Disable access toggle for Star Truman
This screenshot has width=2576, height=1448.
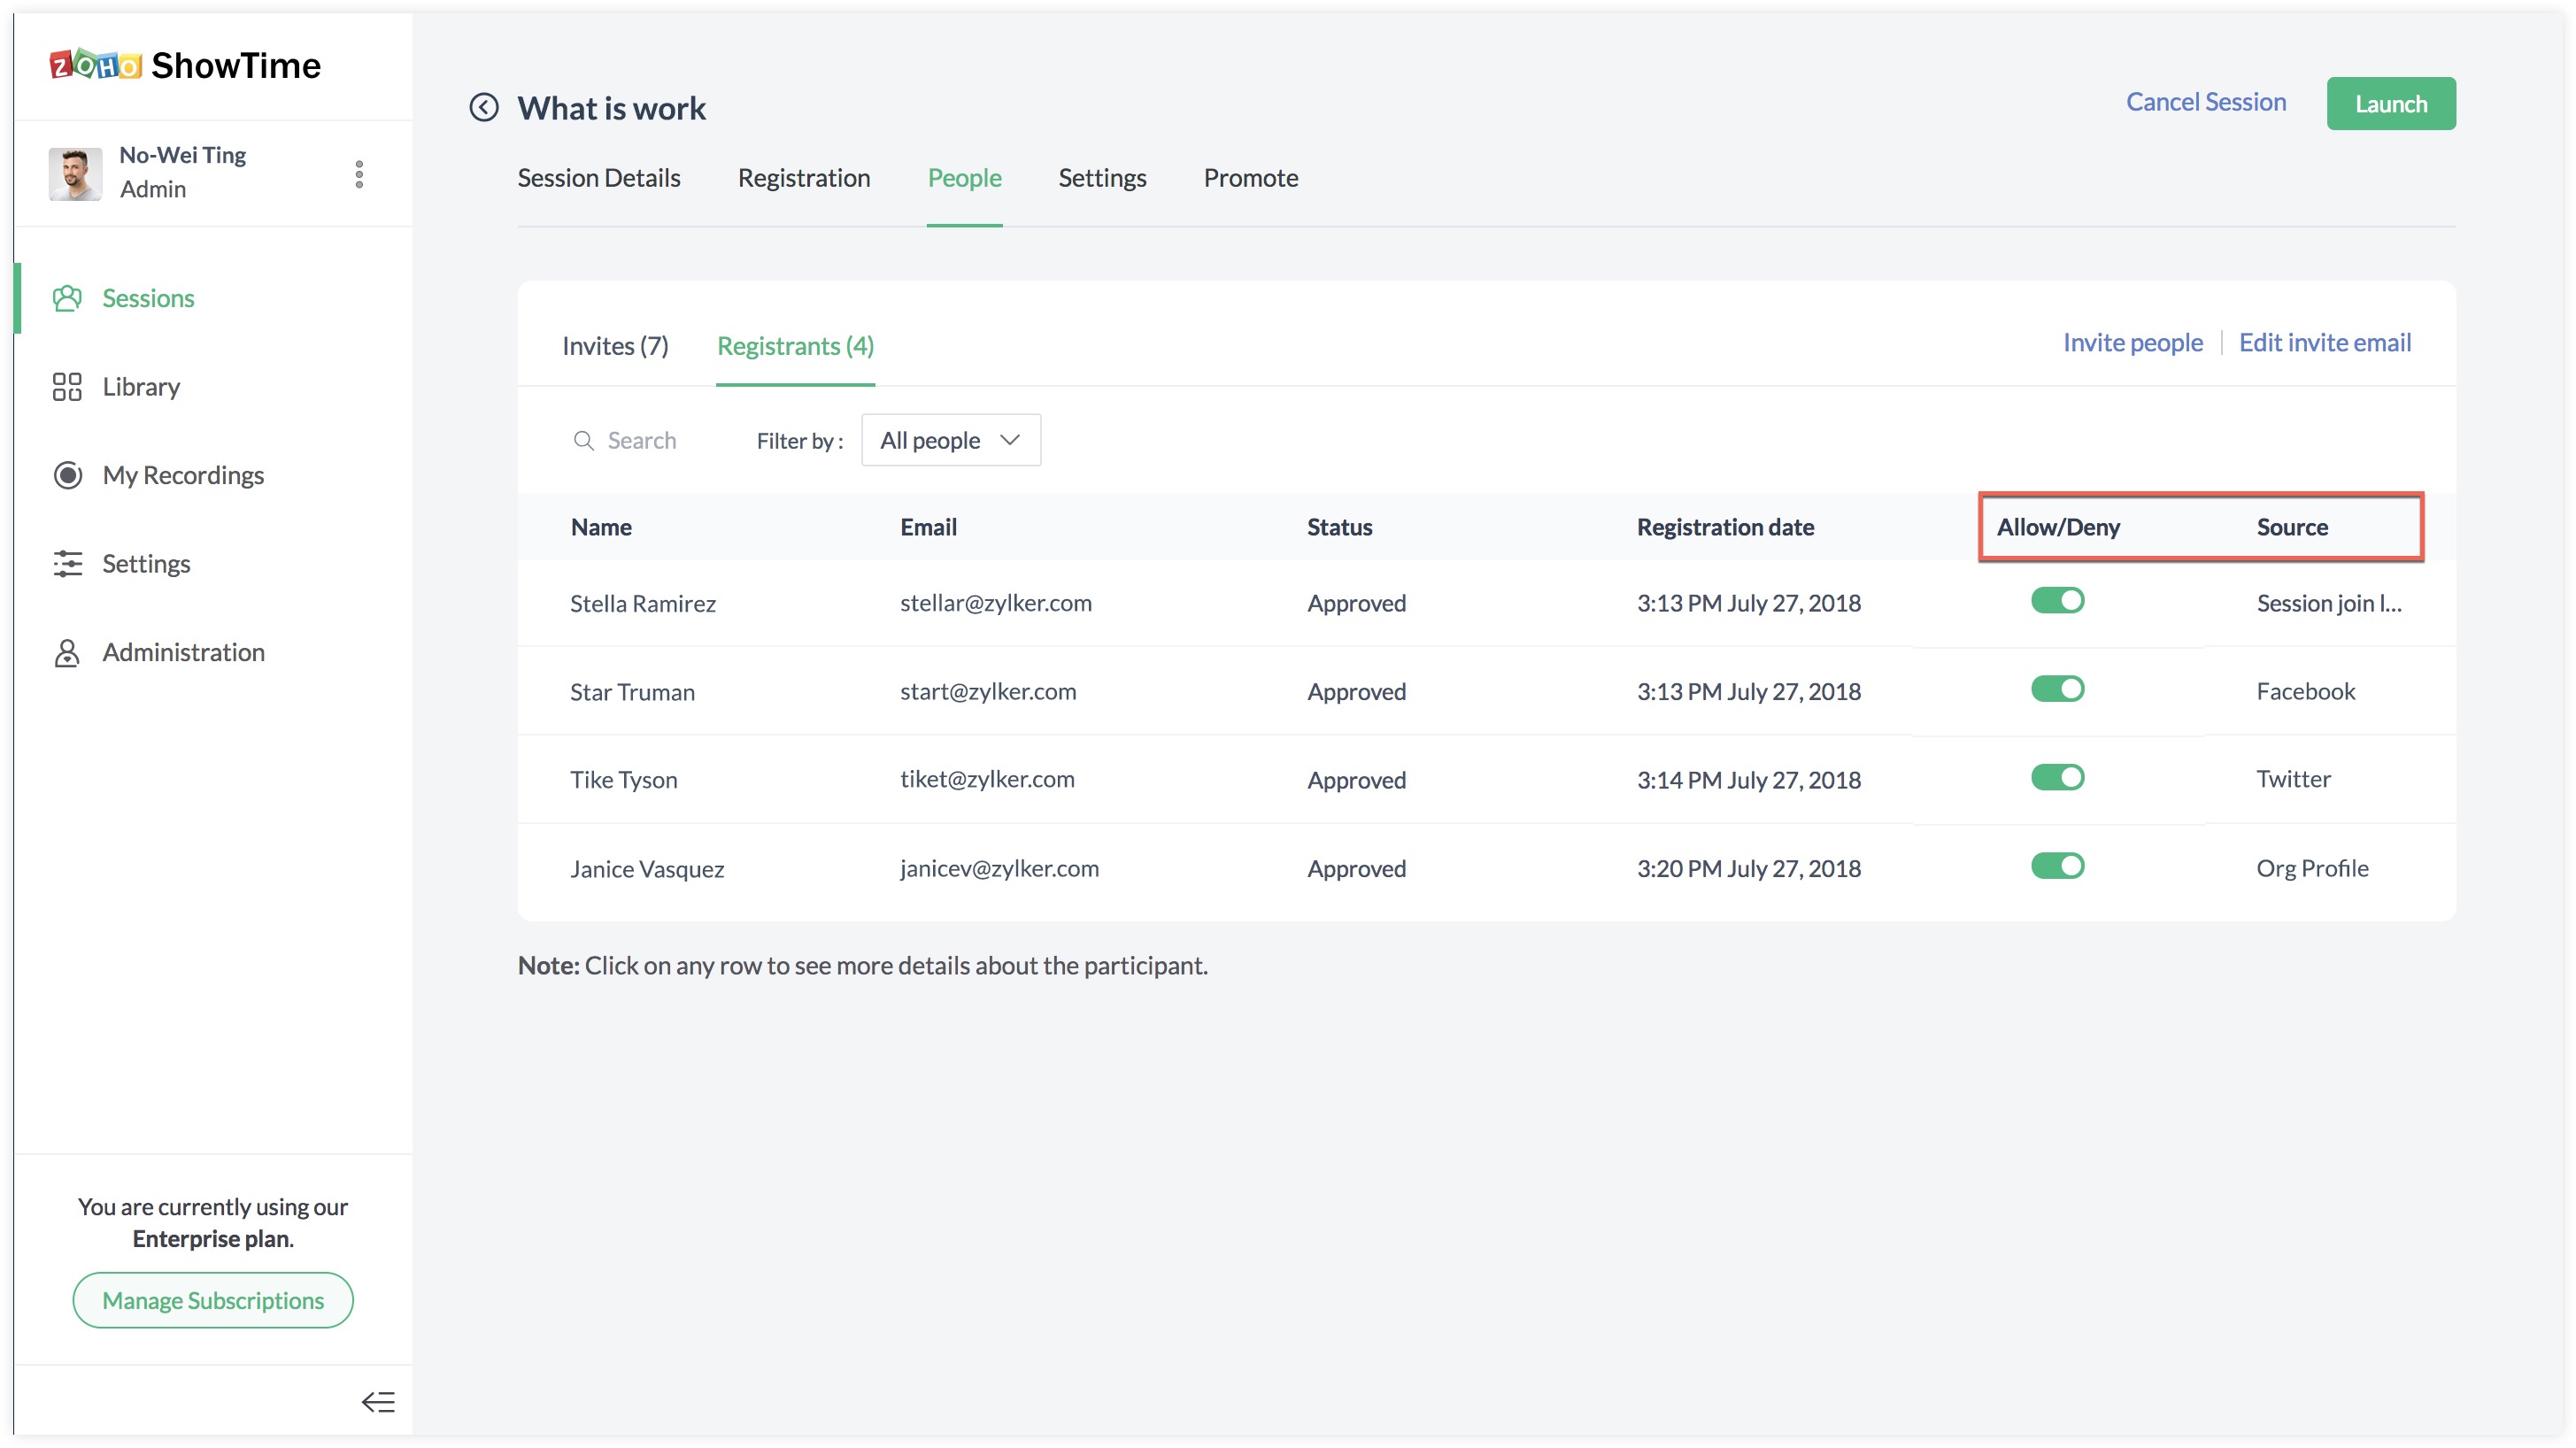point(2057,689)
